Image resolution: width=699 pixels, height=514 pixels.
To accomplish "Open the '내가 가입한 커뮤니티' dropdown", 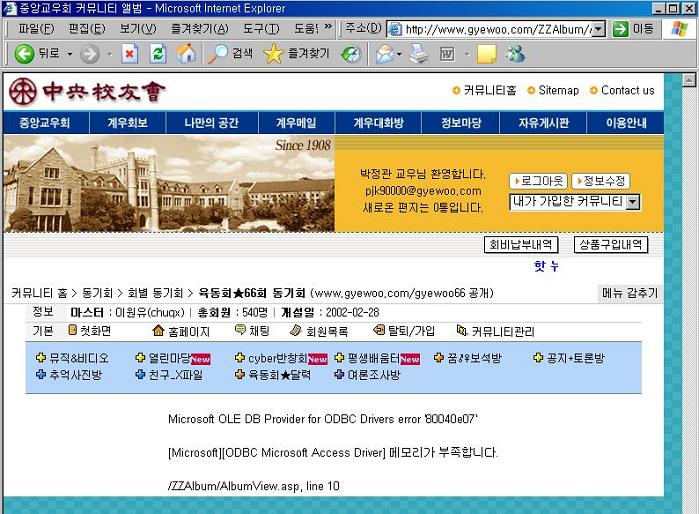I will 575,202.
